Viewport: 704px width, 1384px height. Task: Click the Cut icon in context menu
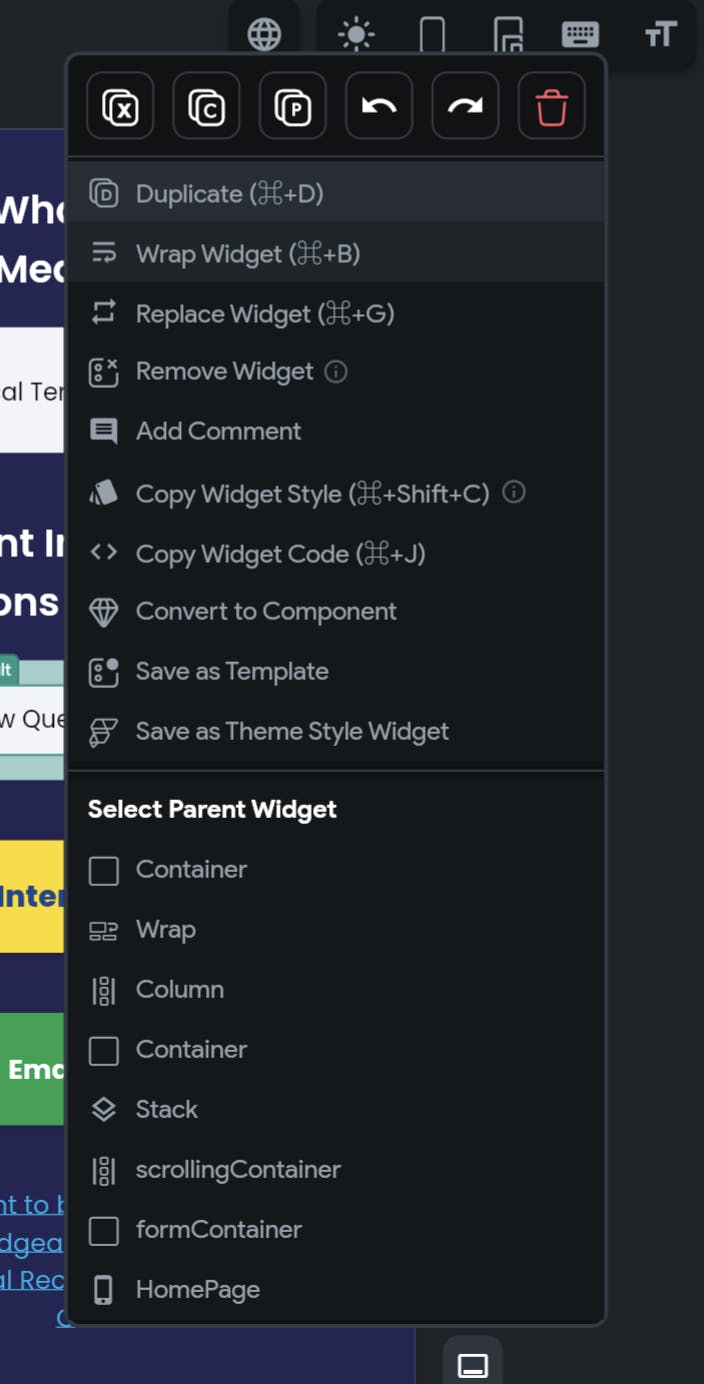[x=120, y=106]
